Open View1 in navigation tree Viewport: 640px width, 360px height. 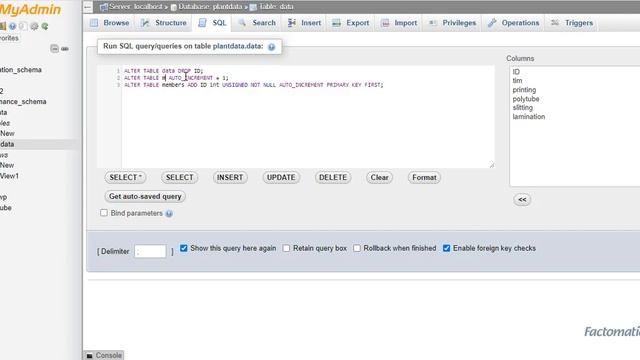click(x=9, y=176)
